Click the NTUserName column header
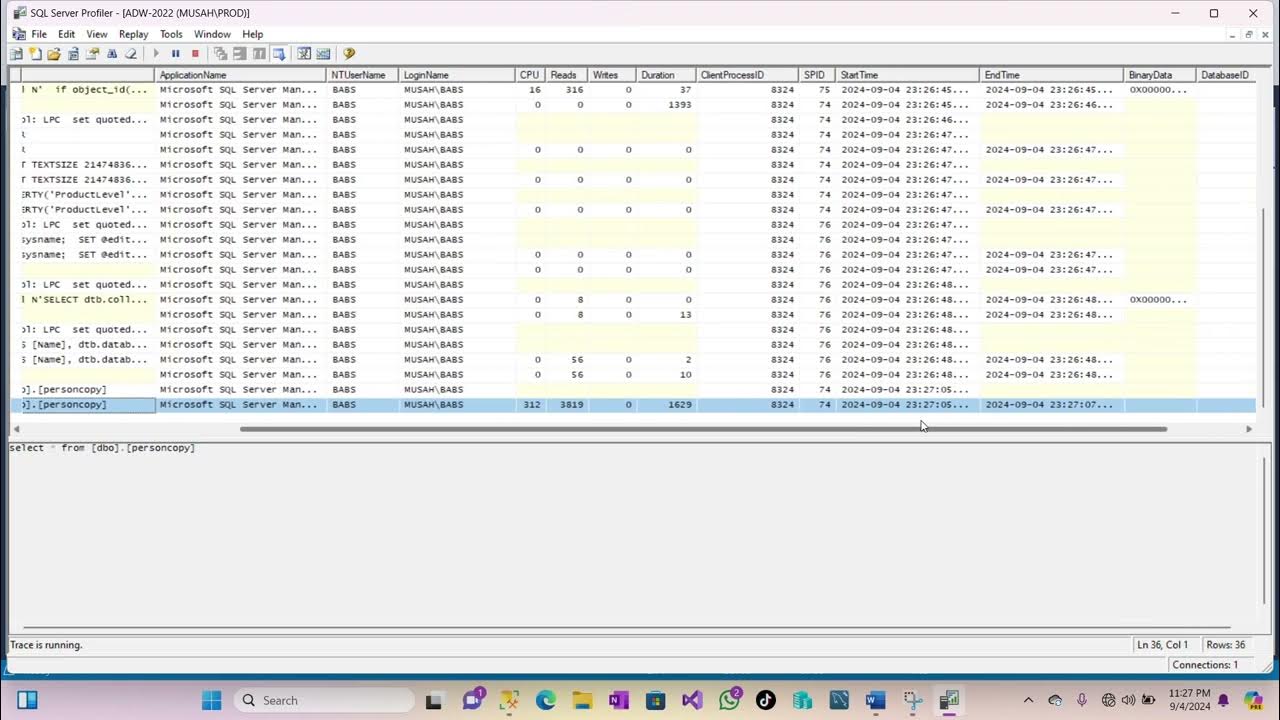 (x=363, y=75)
